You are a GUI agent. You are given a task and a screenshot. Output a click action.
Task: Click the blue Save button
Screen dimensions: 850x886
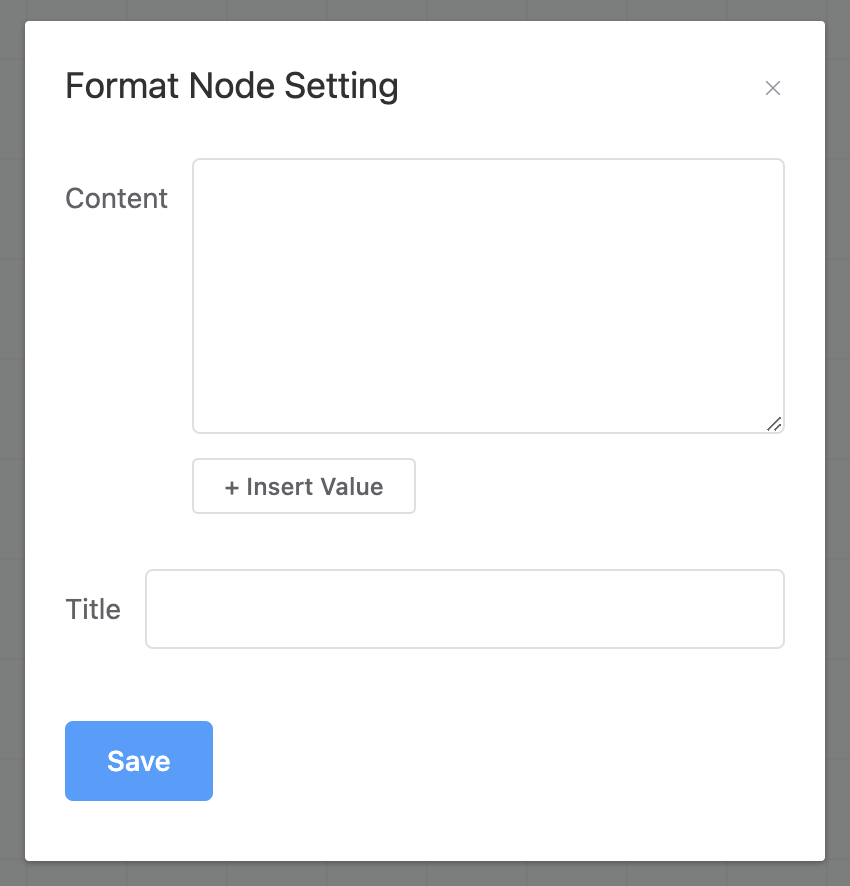coord(139,761)
